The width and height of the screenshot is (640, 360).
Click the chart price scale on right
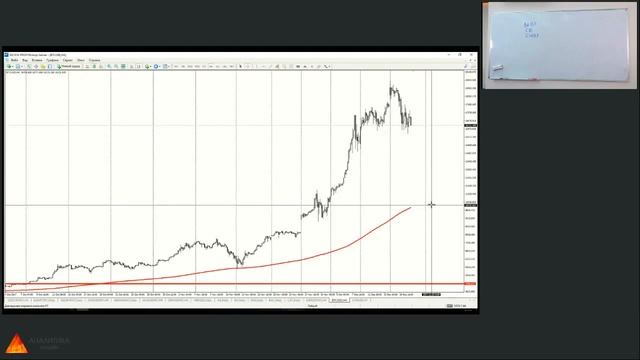coord(471,182)
